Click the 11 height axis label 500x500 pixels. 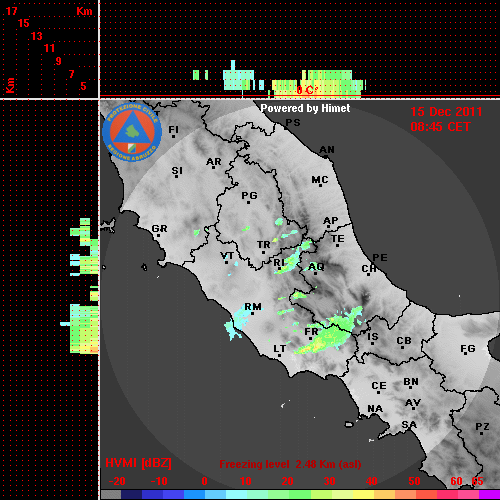coord(49,48)
